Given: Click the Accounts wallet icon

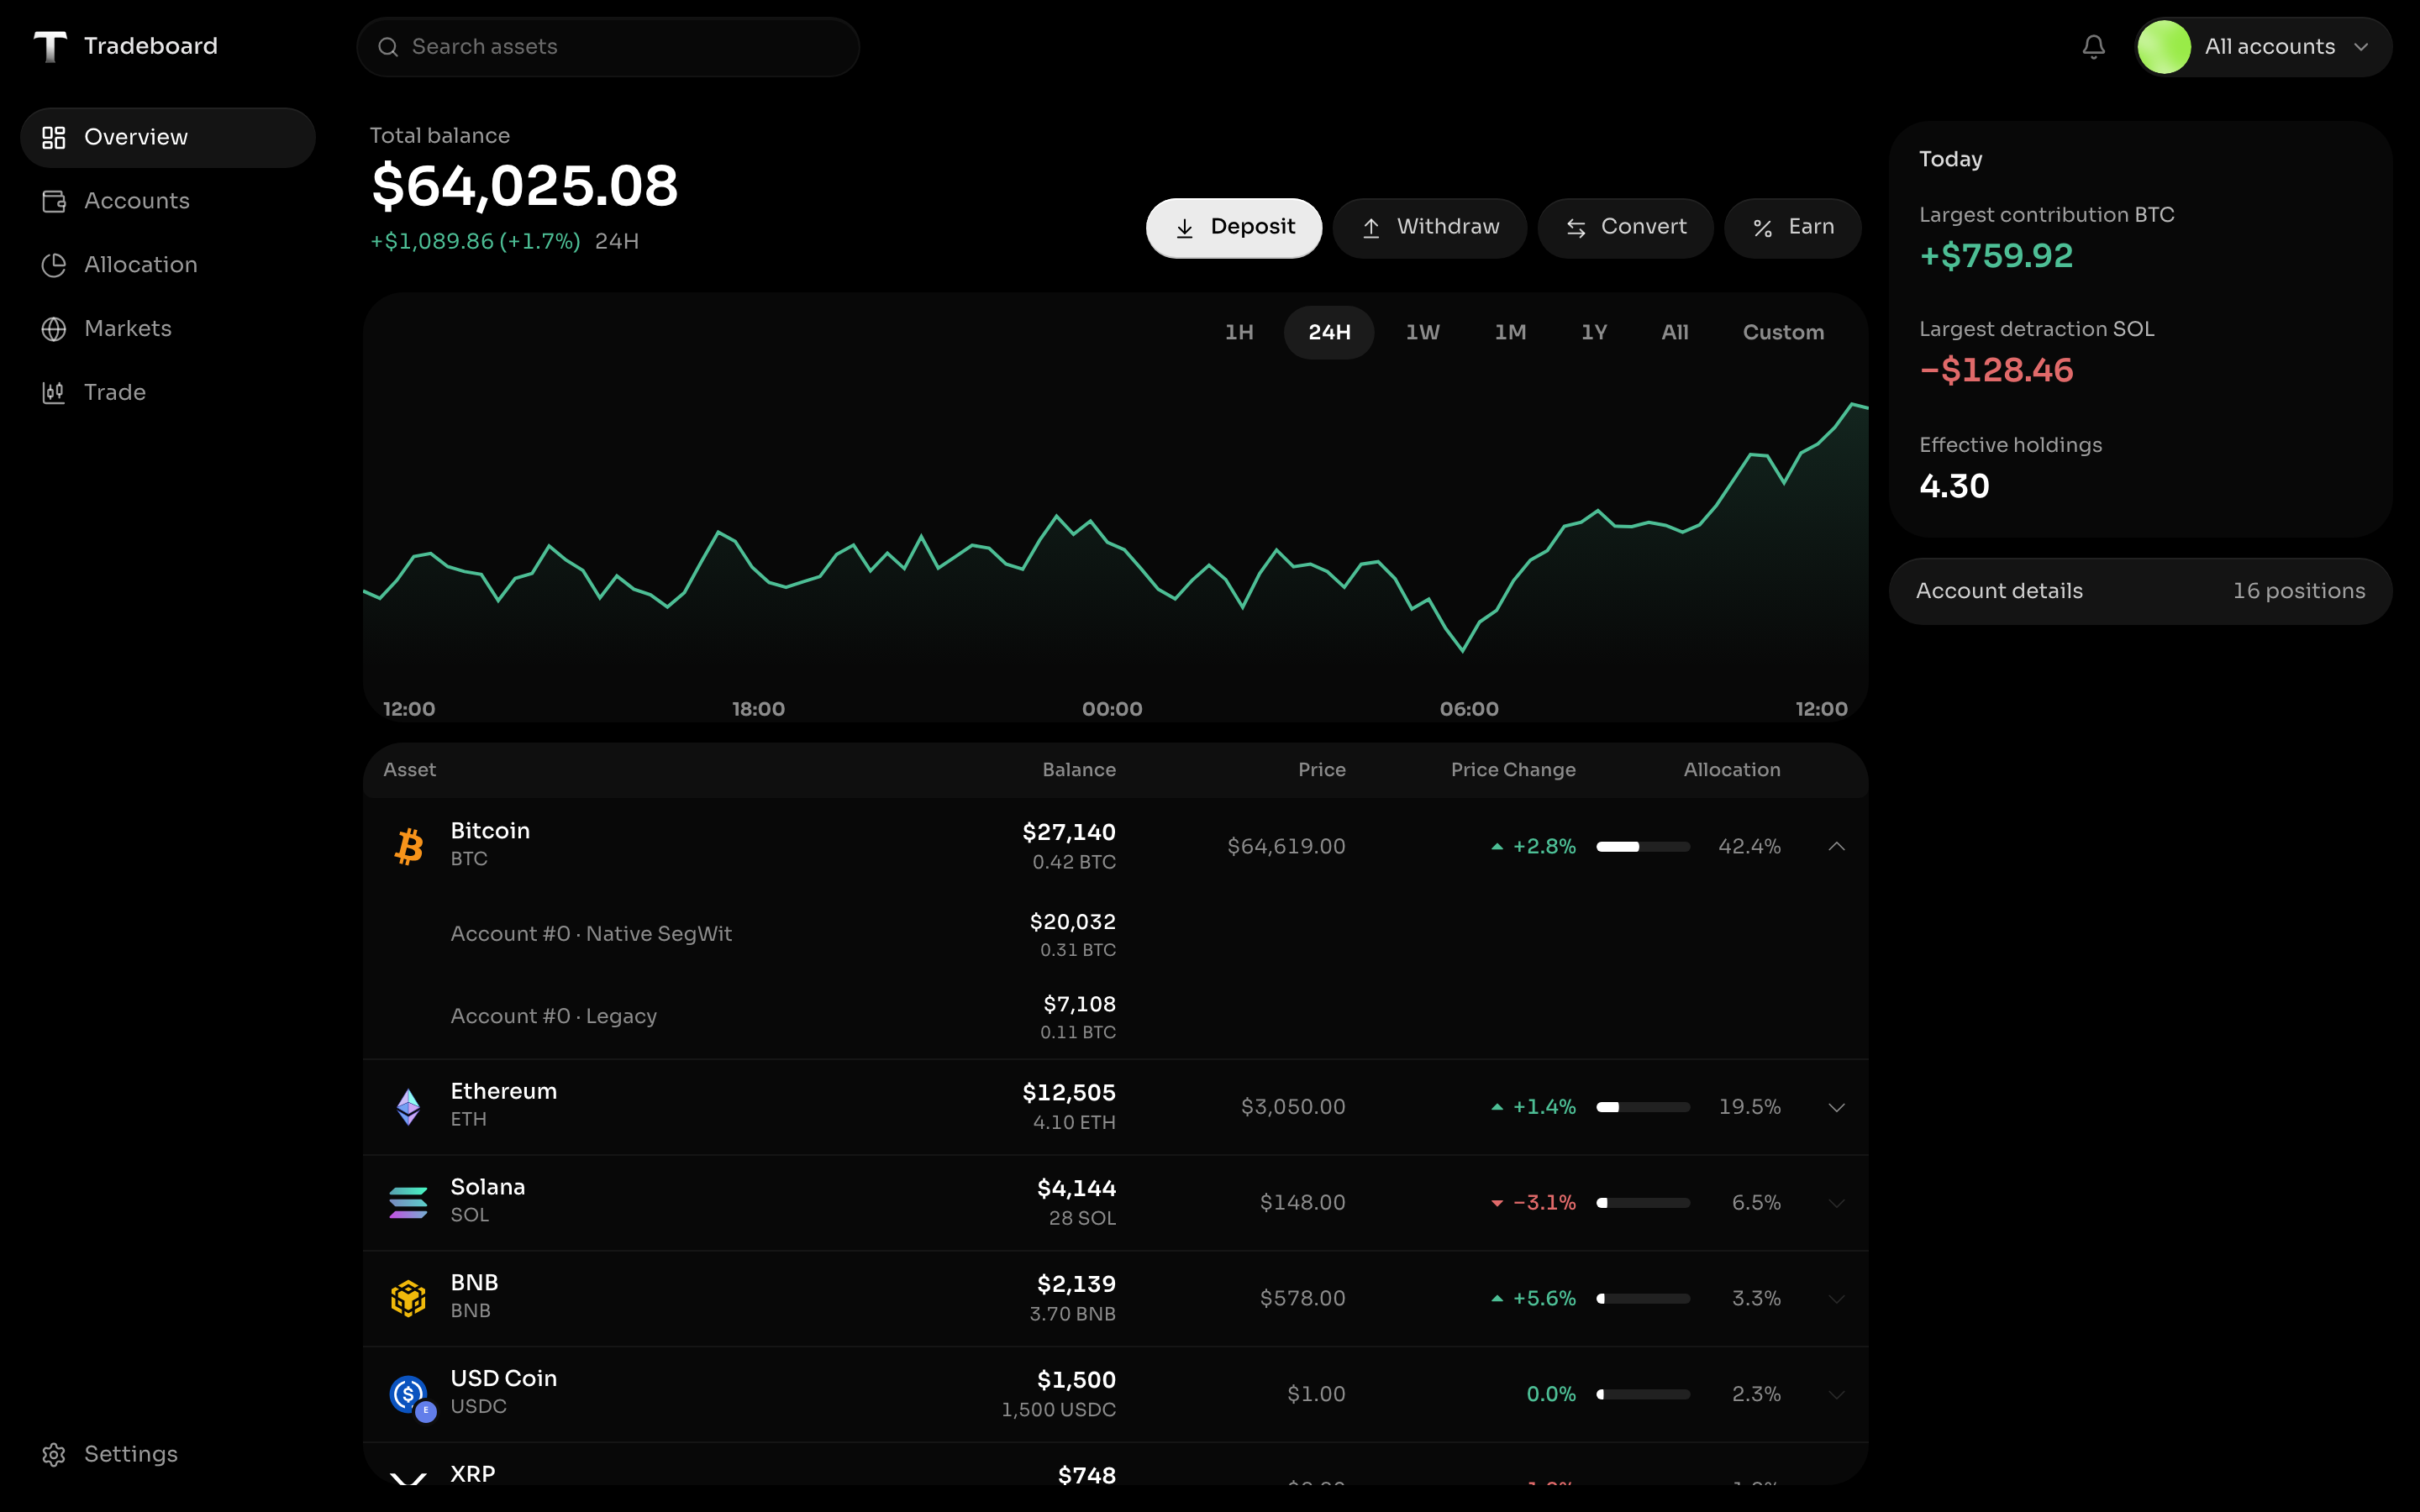Looking at the screenshot, I should (54, 201).
